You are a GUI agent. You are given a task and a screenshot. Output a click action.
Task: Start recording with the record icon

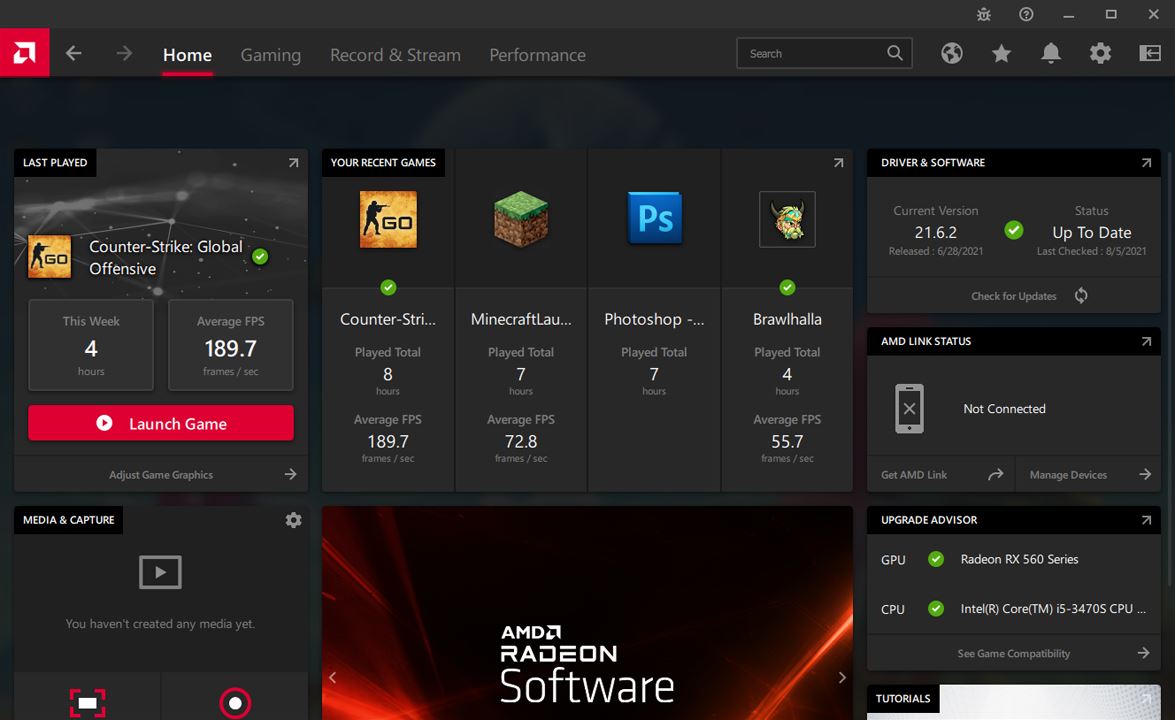click(235, 703)
